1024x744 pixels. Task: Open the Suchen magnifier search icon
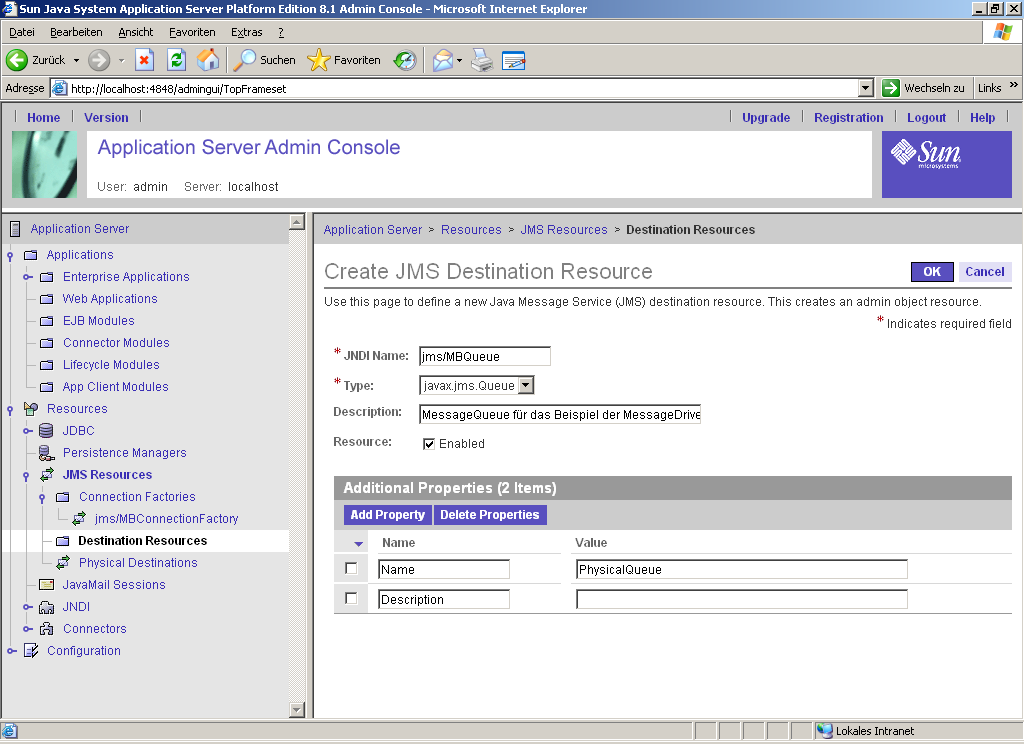click(x=245, y=60)
